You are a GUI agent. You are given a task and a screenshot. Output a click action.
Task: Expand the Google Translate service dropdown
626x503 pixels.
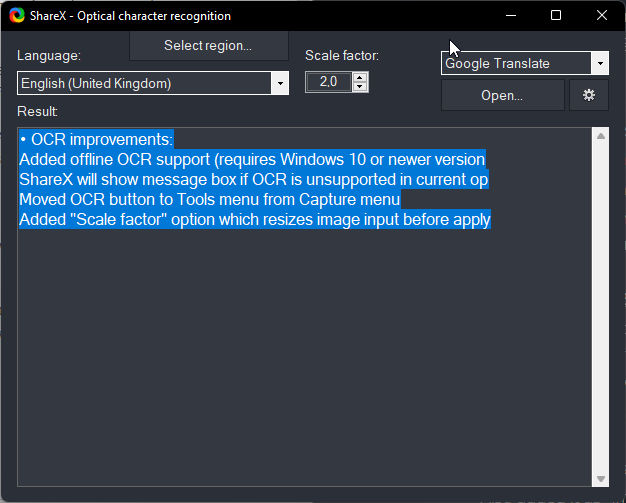pyautogui.click(x=600, y=64)
